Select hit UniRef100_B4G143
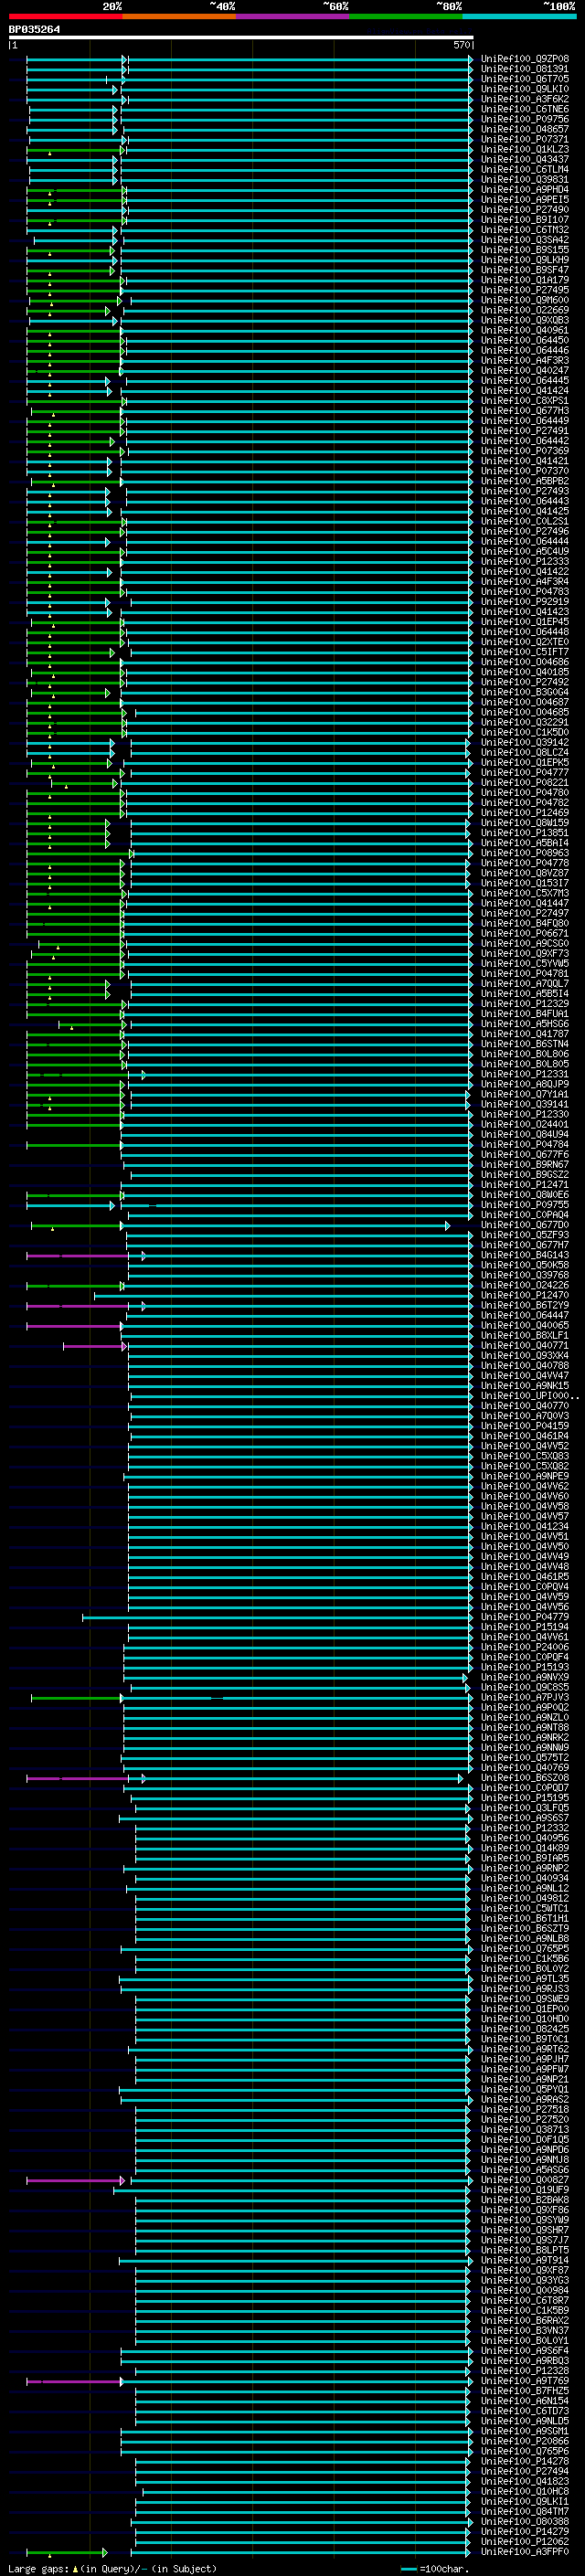 click(525, 1255)
